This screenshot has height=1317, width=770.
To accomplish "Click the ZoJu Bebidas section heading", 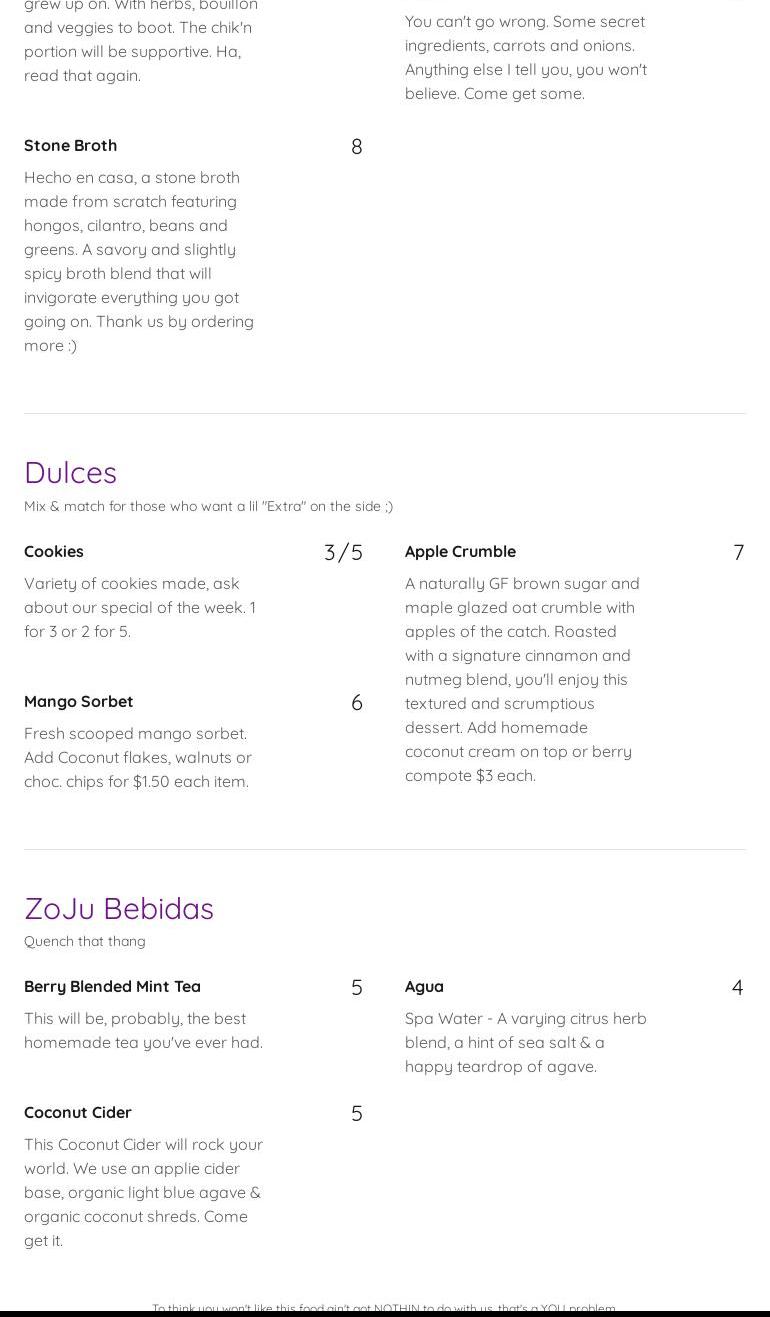I will click(119, 908).
